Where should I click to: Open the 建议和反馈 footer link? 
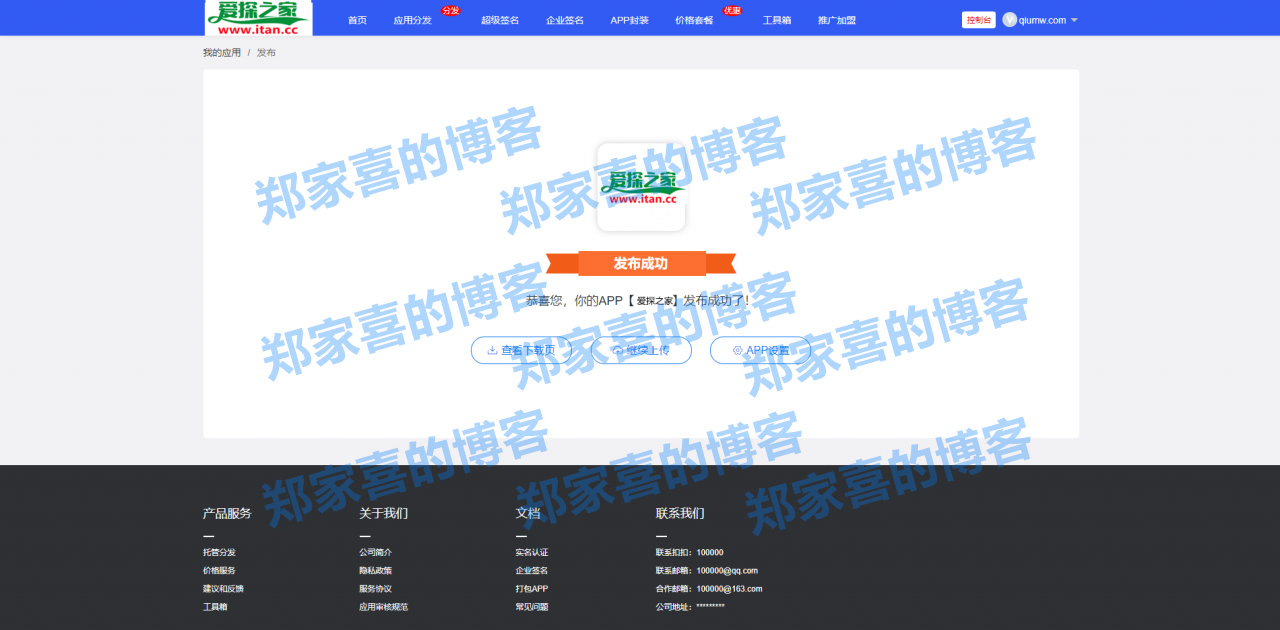click(223, 588)
